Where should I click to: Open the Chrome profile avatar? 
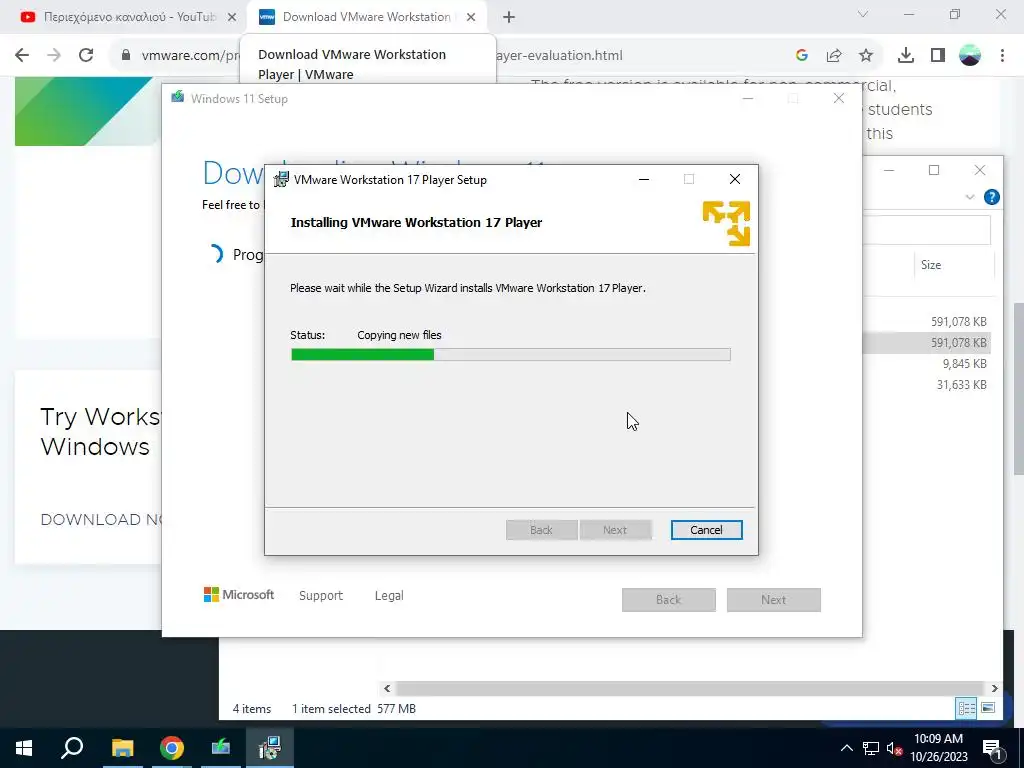[970, 56]
